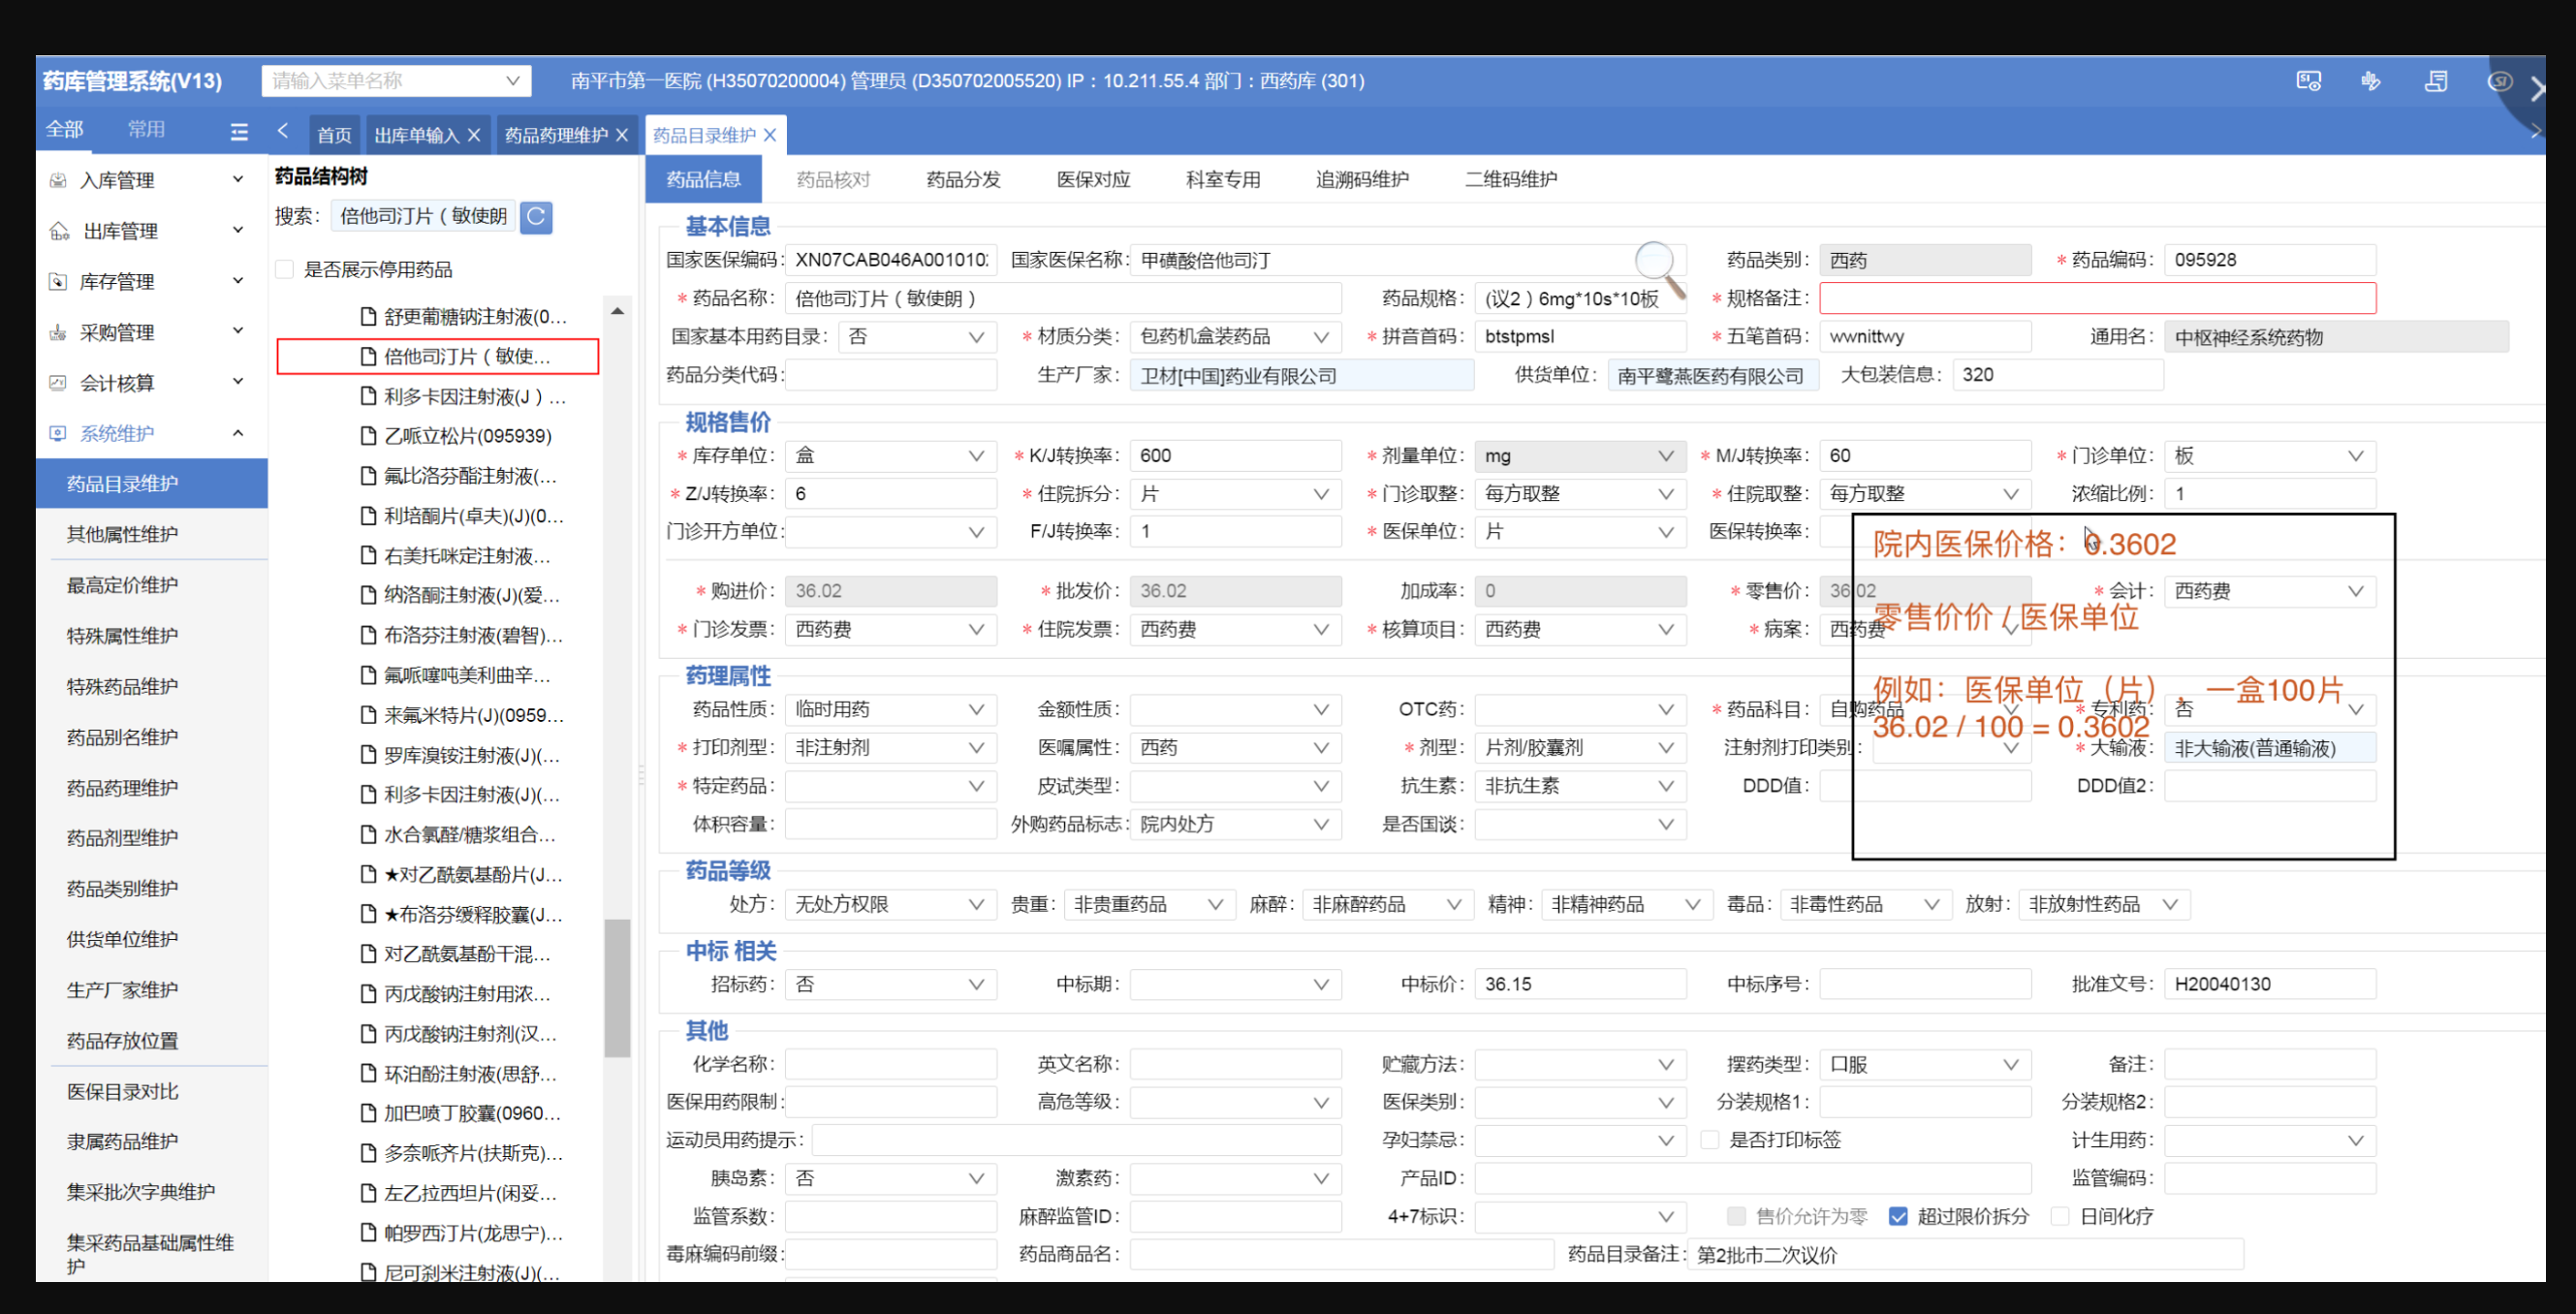Image resolution: width=2576 pixels, height=1314 pixels.
Task: Open 药品别名维护 in sidebar
Action: coord(122,737)
